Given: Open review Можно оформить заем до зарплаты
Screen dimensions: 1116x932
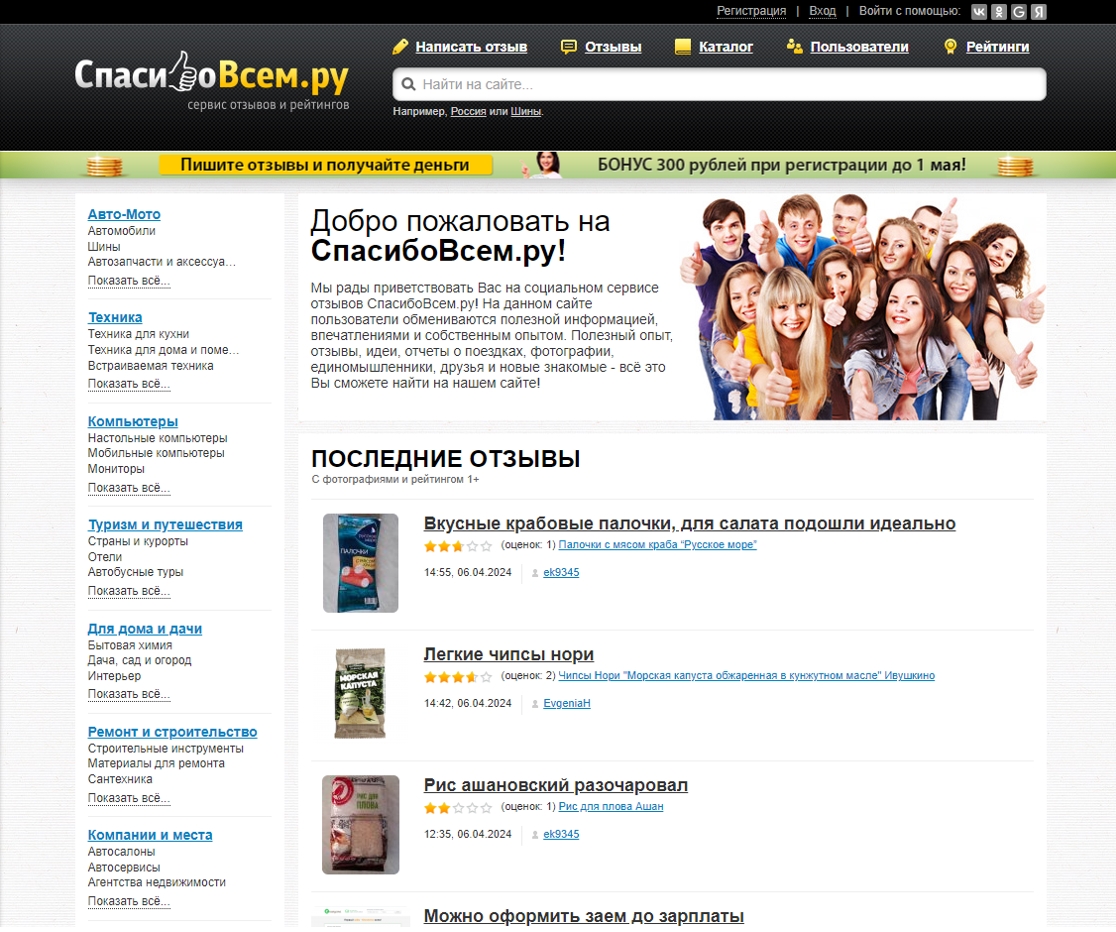Looking at the screenshot, I should click(584, 917).
